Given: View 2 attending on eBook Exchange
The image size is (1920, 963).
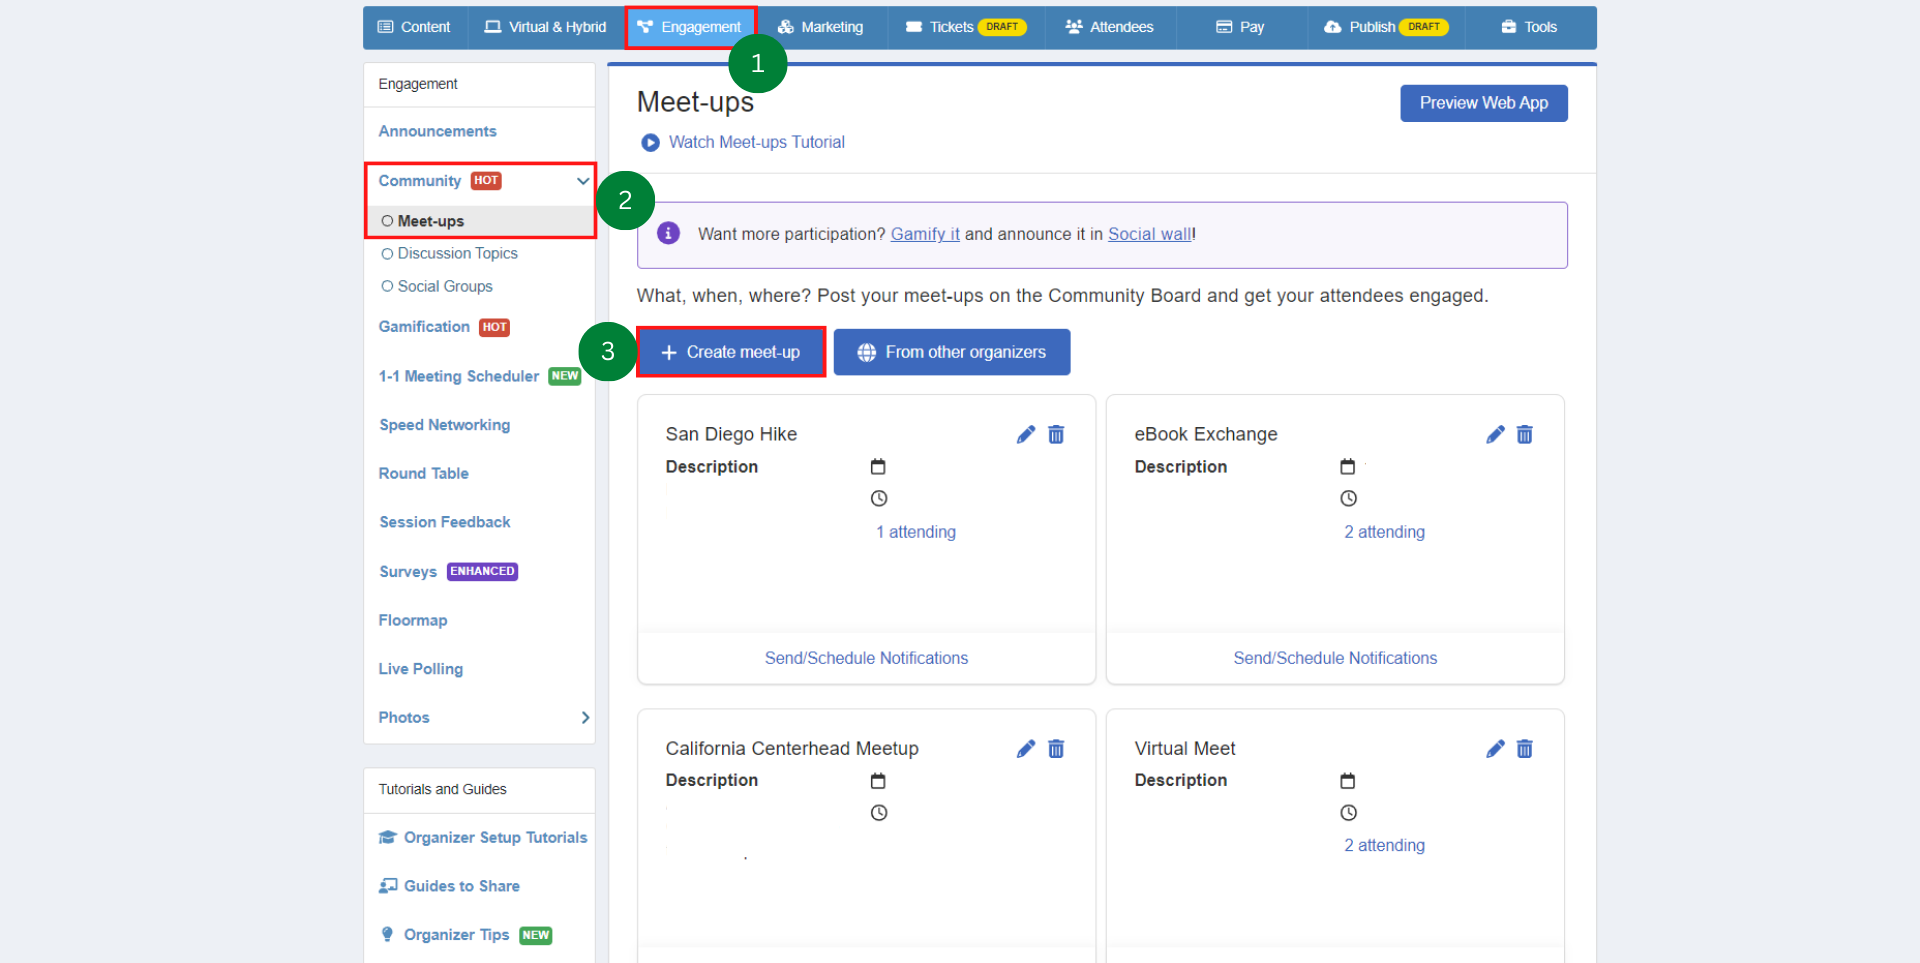Looking at the screenshot, I should (1384, 532).
